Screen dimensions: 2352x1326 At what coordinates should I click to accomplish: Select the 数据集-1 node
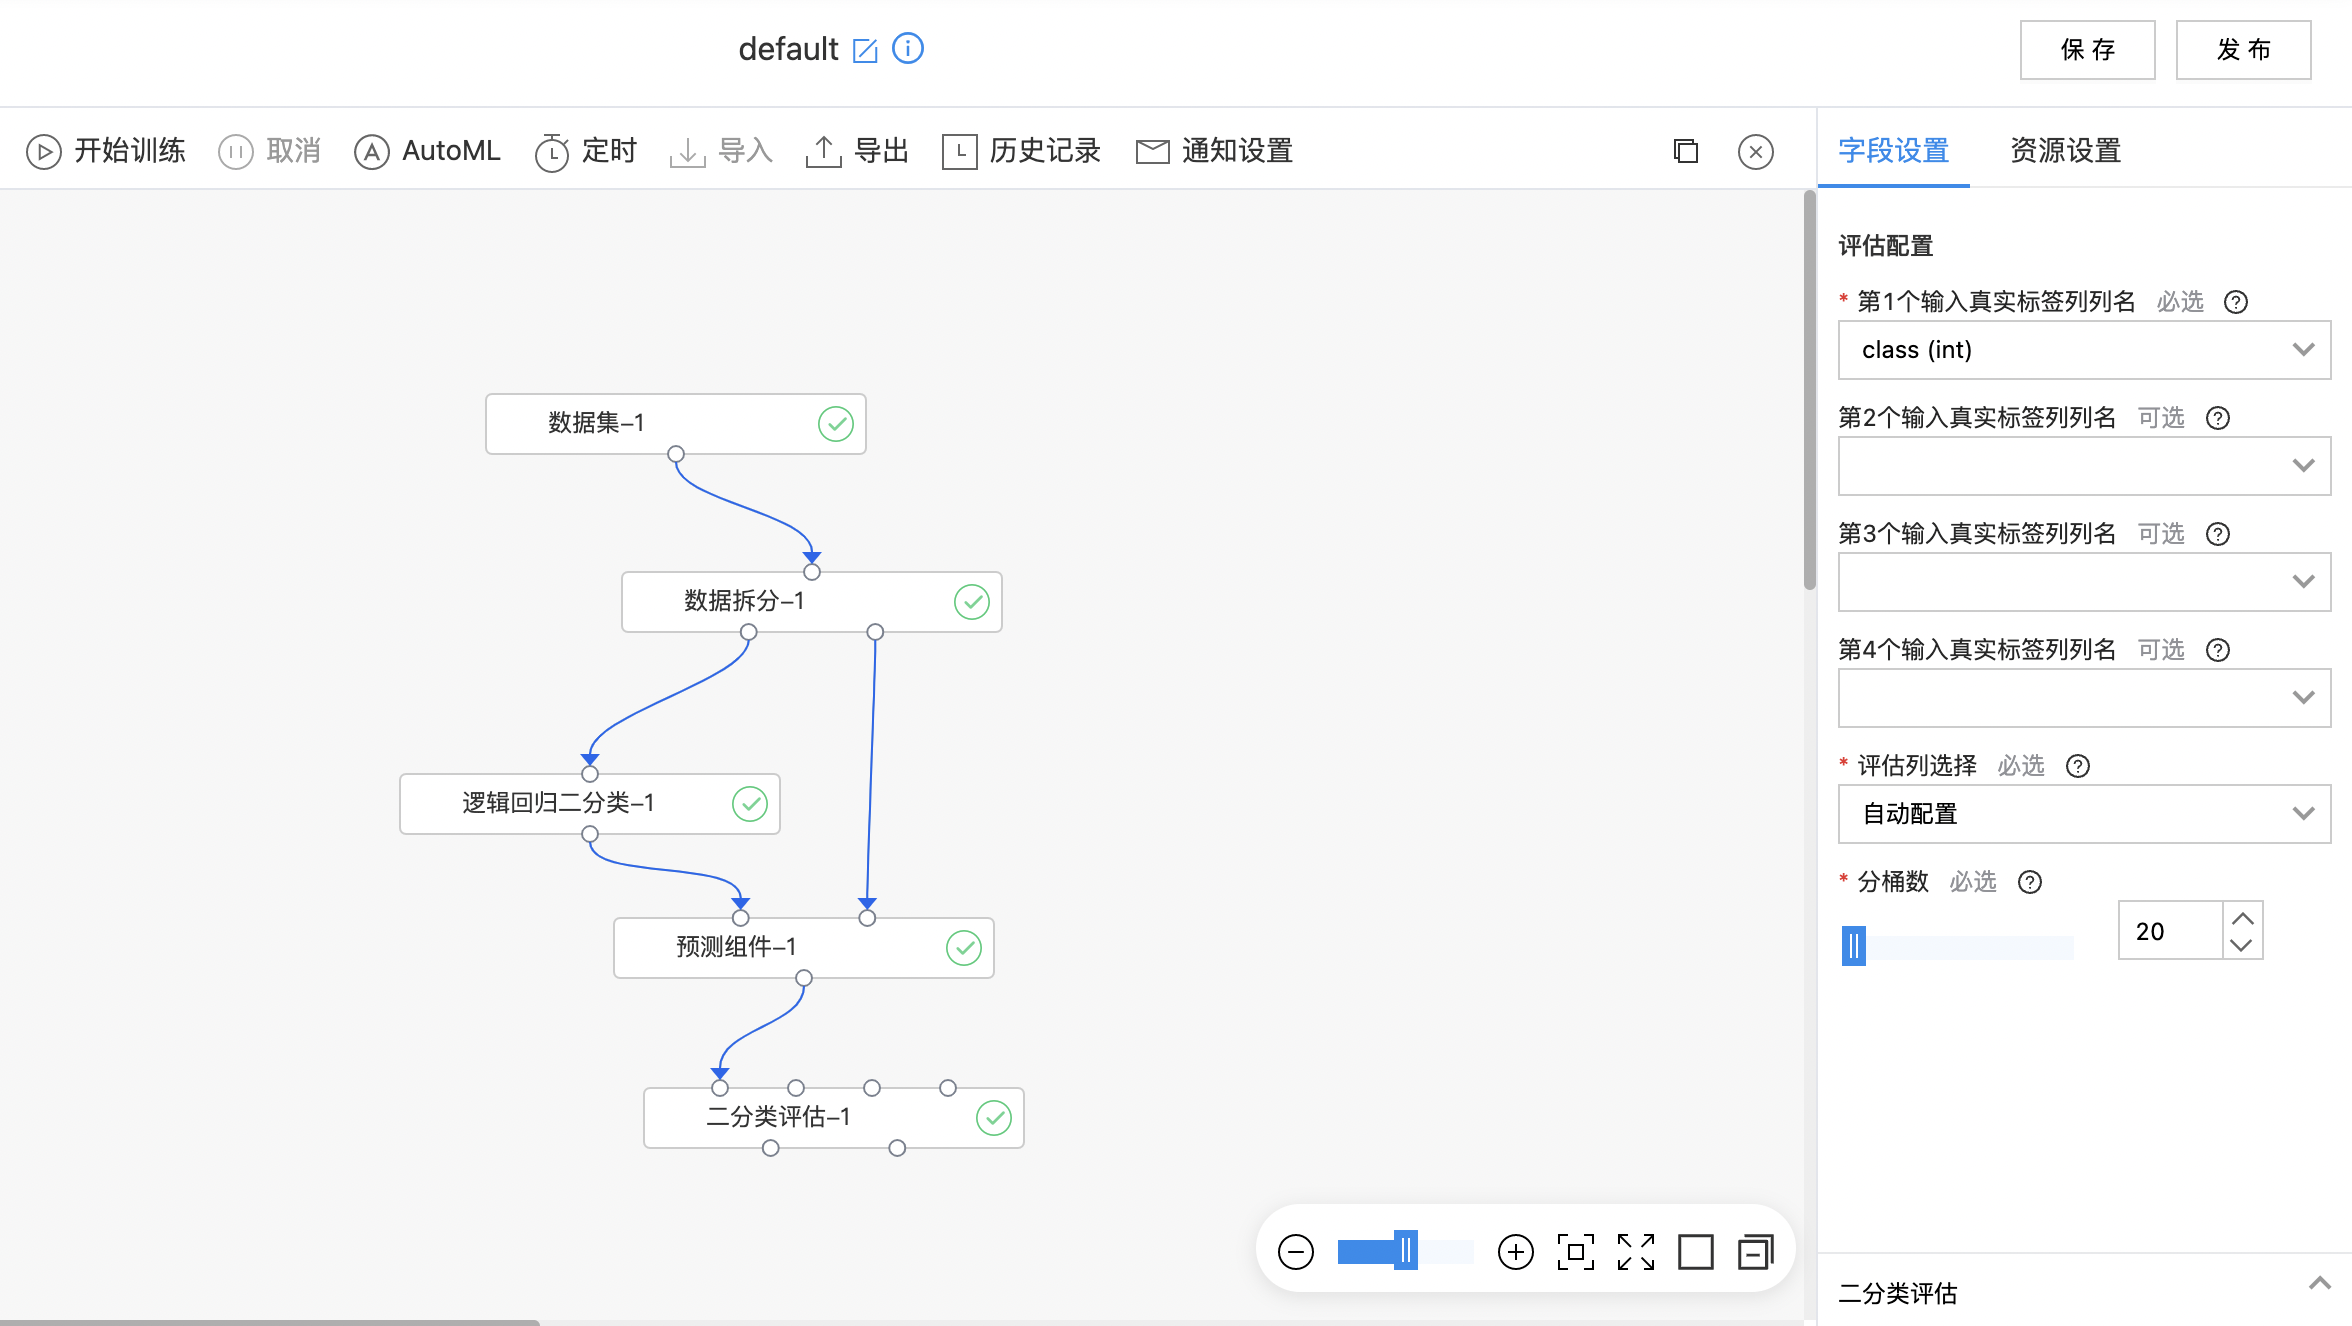click(x=676, y=424)
